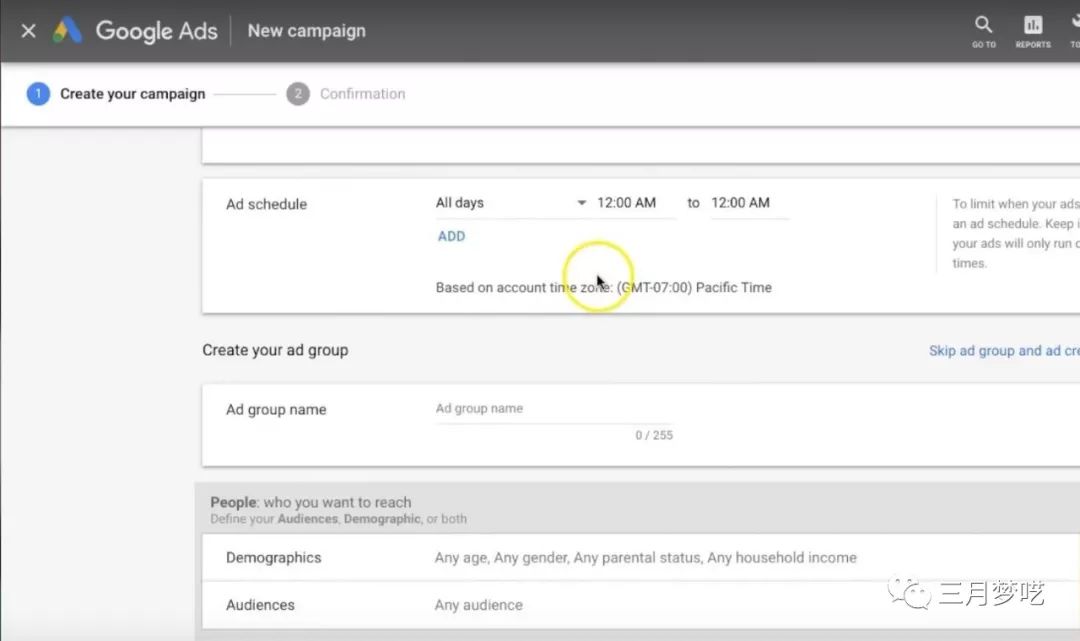
Task: Click the Ad schedule section label
Action: pos(266,204)
